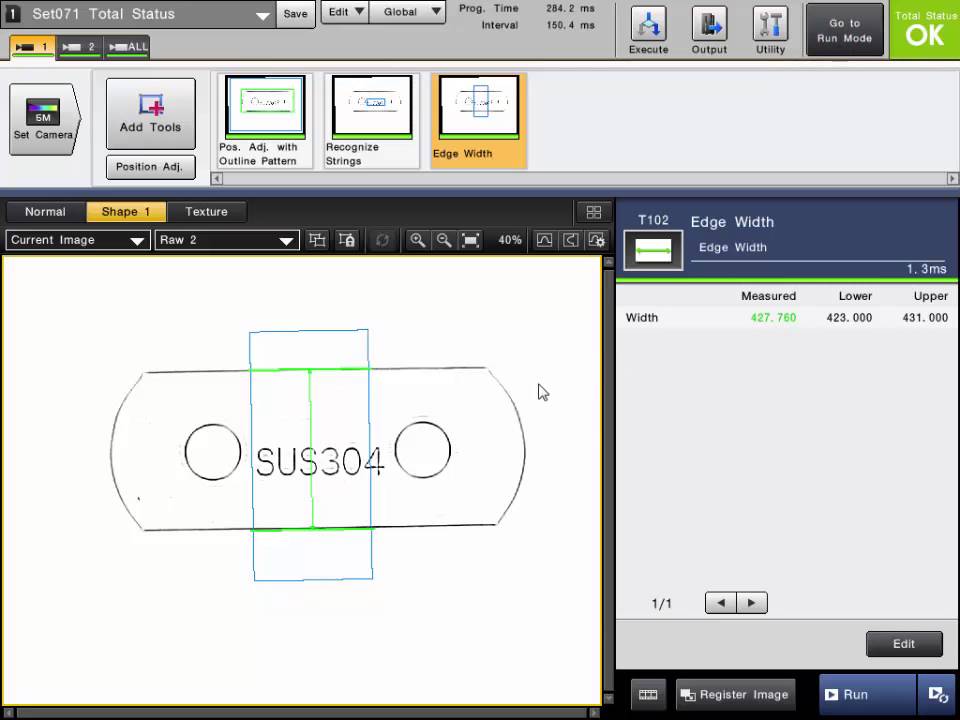Click the greyed-out refresh icon
The image size is (960, 720).
pyautogui.click(x=382, y=240)
